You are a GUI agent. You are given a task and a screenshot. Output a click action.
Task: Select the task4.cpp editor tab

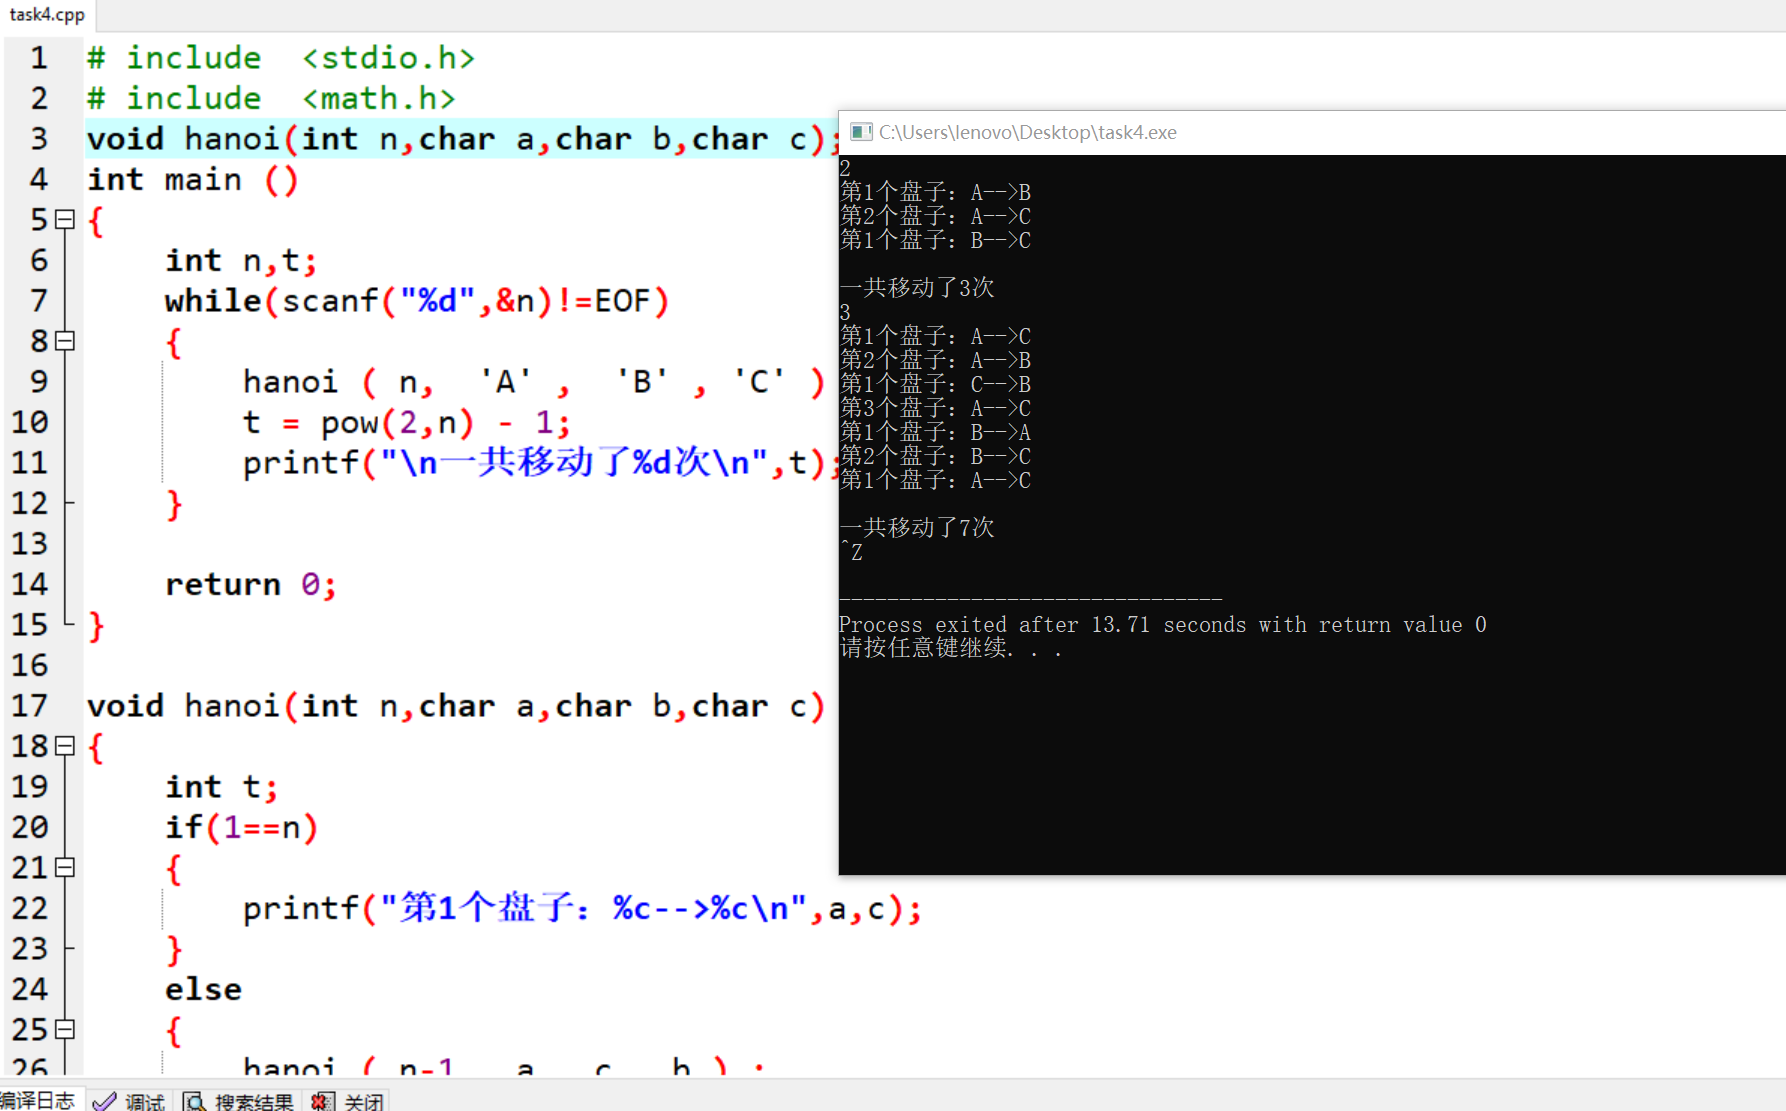[46, 14]
